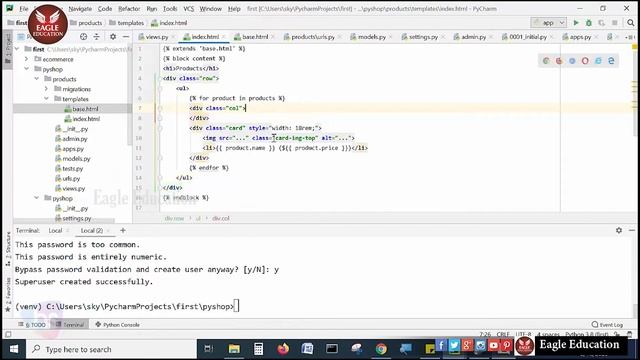Click the Search Everywhere magnifier icon
Screen dimensions: 640x360
pos(631,23)
